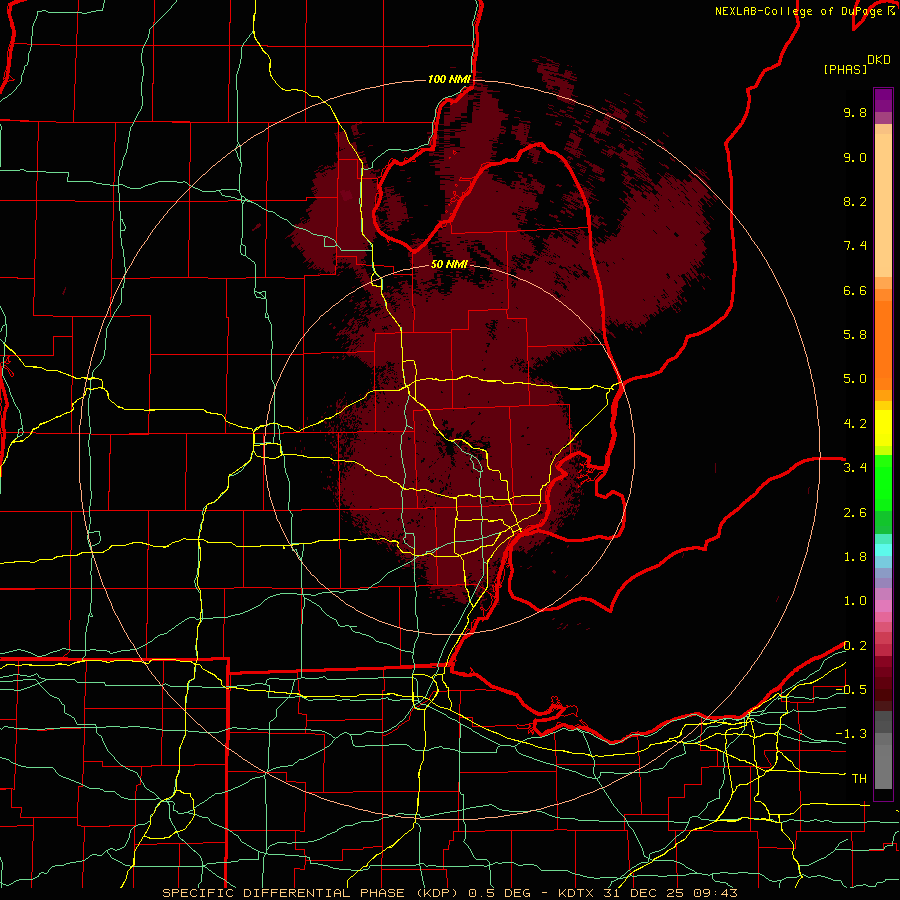Click the 3.4 value on the color scale
The image size is (900, 900).
(855, 468)
